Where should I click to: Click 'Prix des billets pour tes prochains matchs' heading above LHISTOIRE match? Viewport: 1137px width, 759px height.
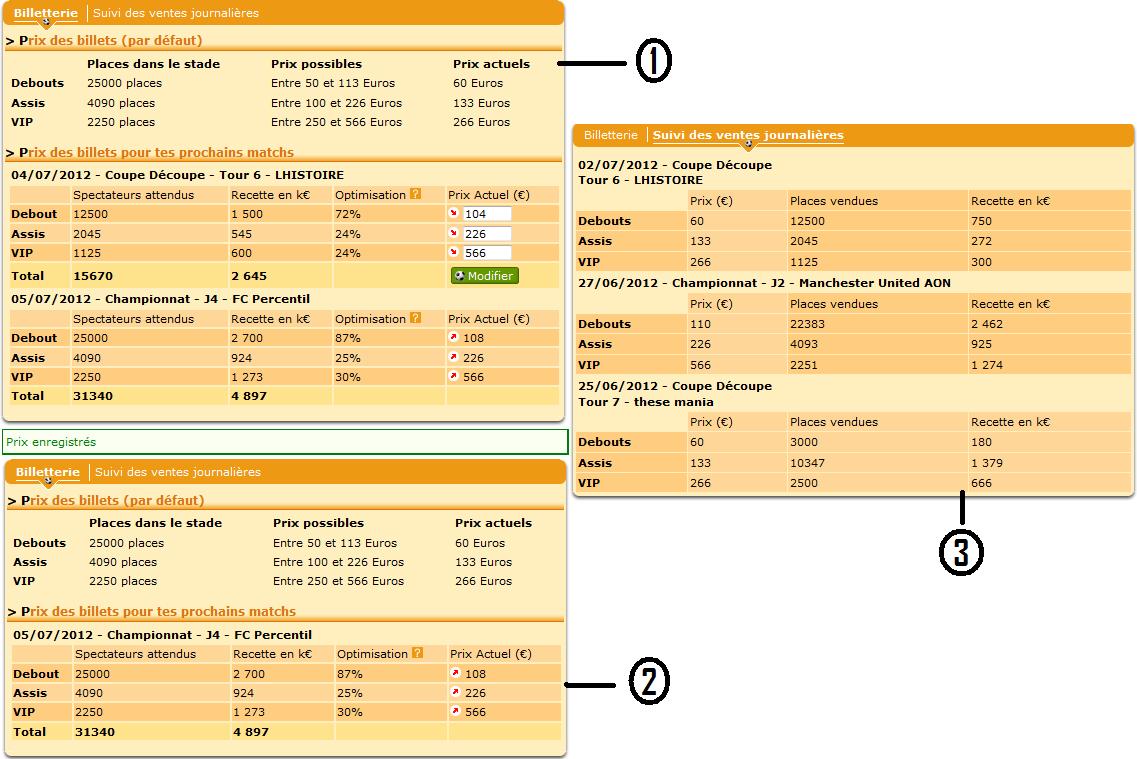[156, 152]
